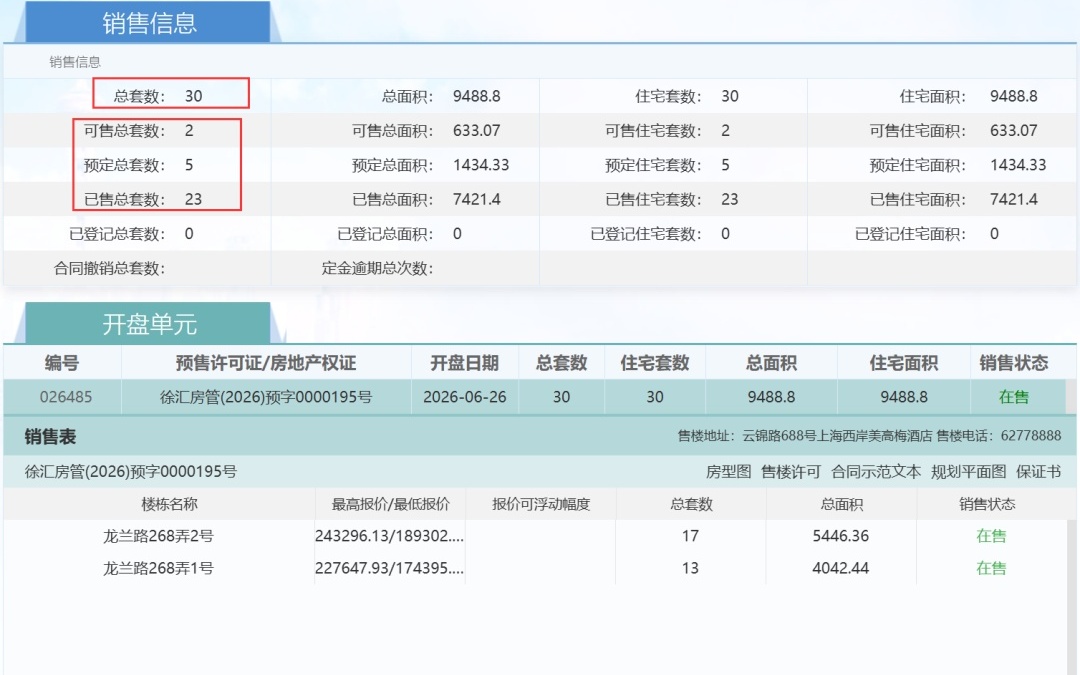
Task: Click the 最高报价/最低报价 column header
Action: click(x=391, y=504)
